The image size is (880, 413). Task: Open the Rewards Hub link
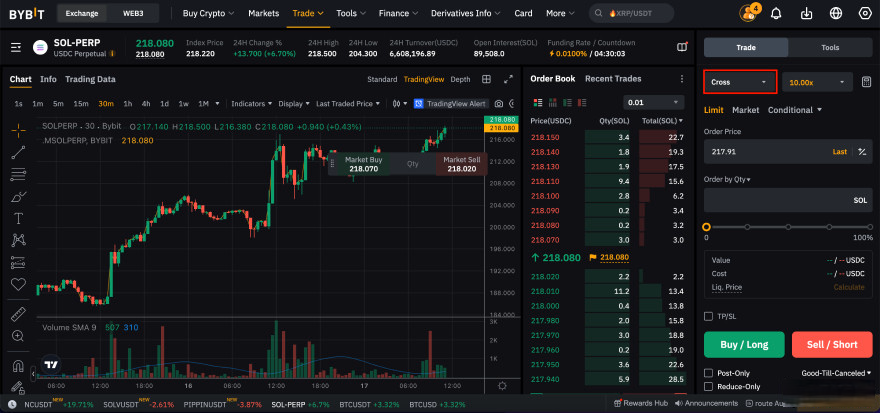point(640,403)
